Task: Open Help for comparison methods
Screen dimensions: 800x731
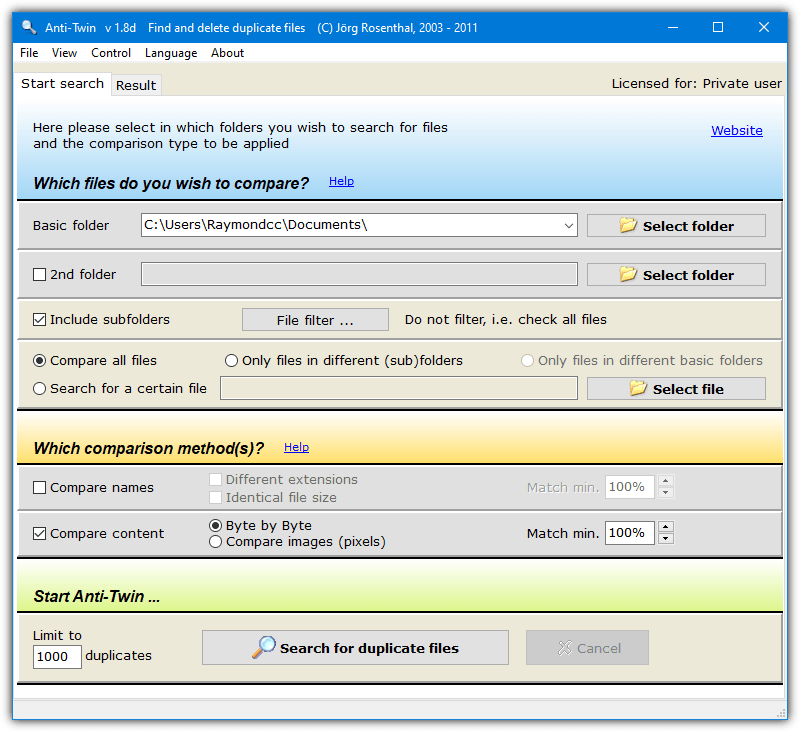Action: click(x=296, y=447)
